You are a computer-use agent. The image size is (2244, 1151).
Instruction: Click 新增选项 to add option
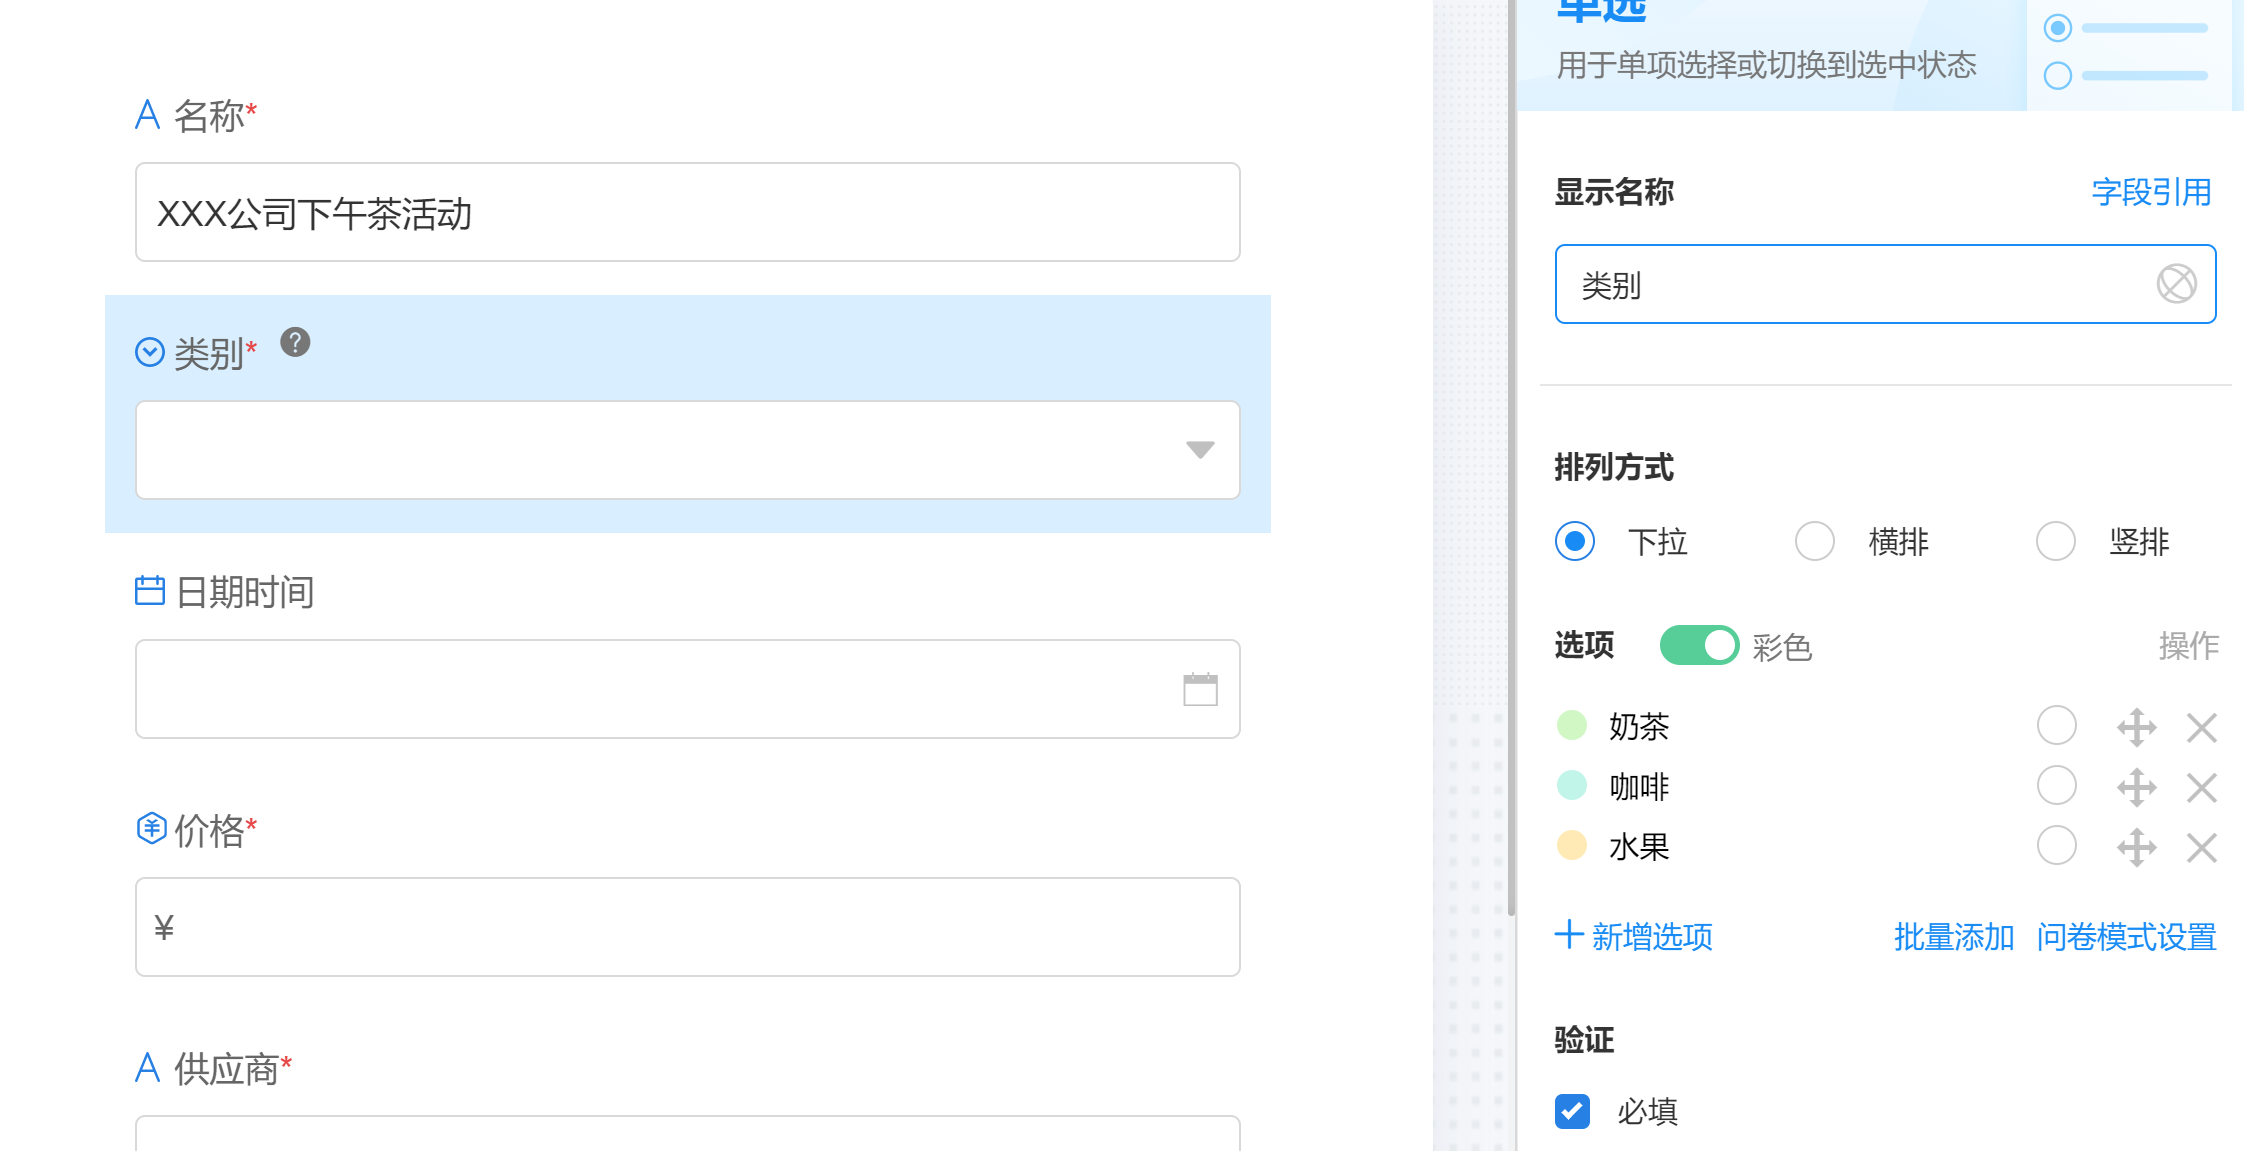pyautogui.click(x=1634, y=937)
